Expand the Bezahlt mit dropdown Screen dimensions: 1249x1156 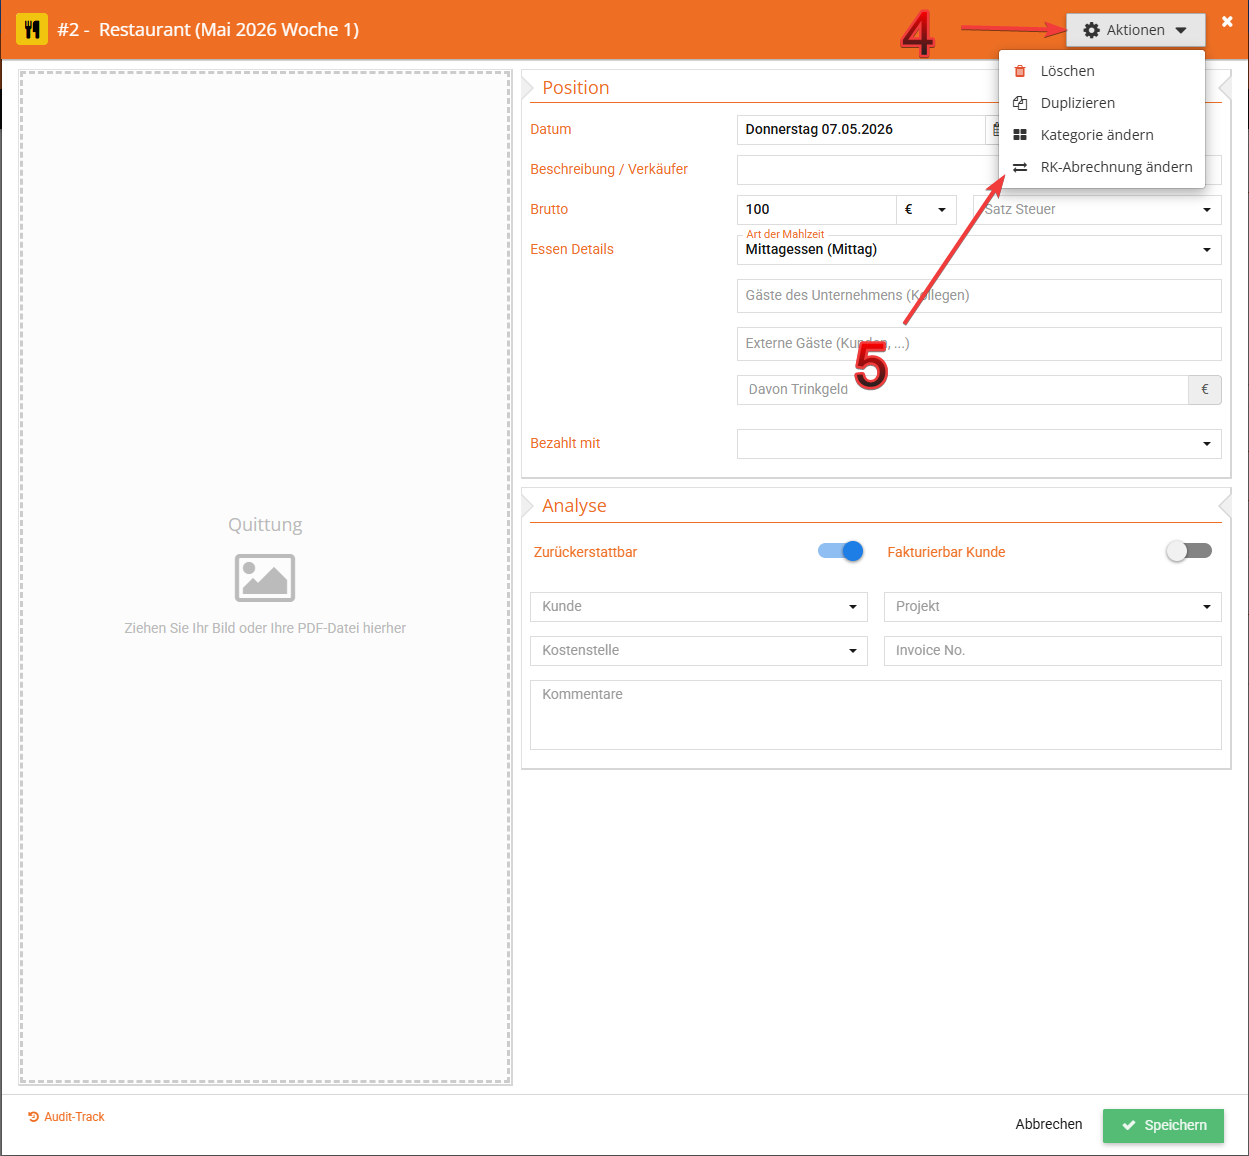979,443
